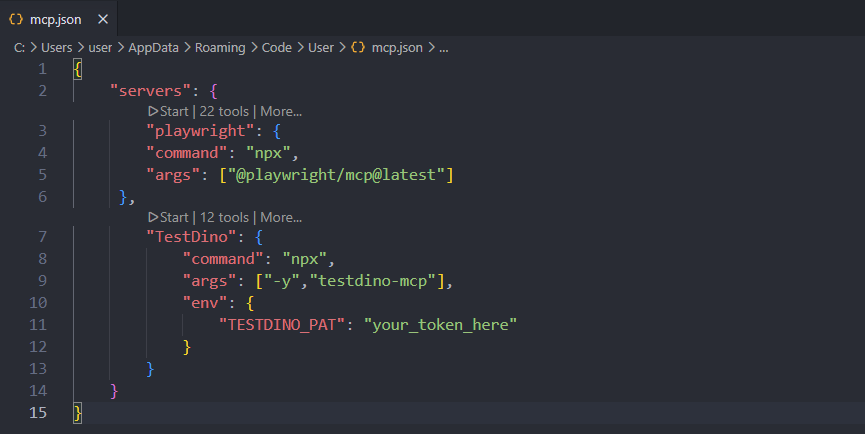The width and height of the screenshot is (865, 434).
Task: Expand More... options for the playwright server
Action: (281, 111)
